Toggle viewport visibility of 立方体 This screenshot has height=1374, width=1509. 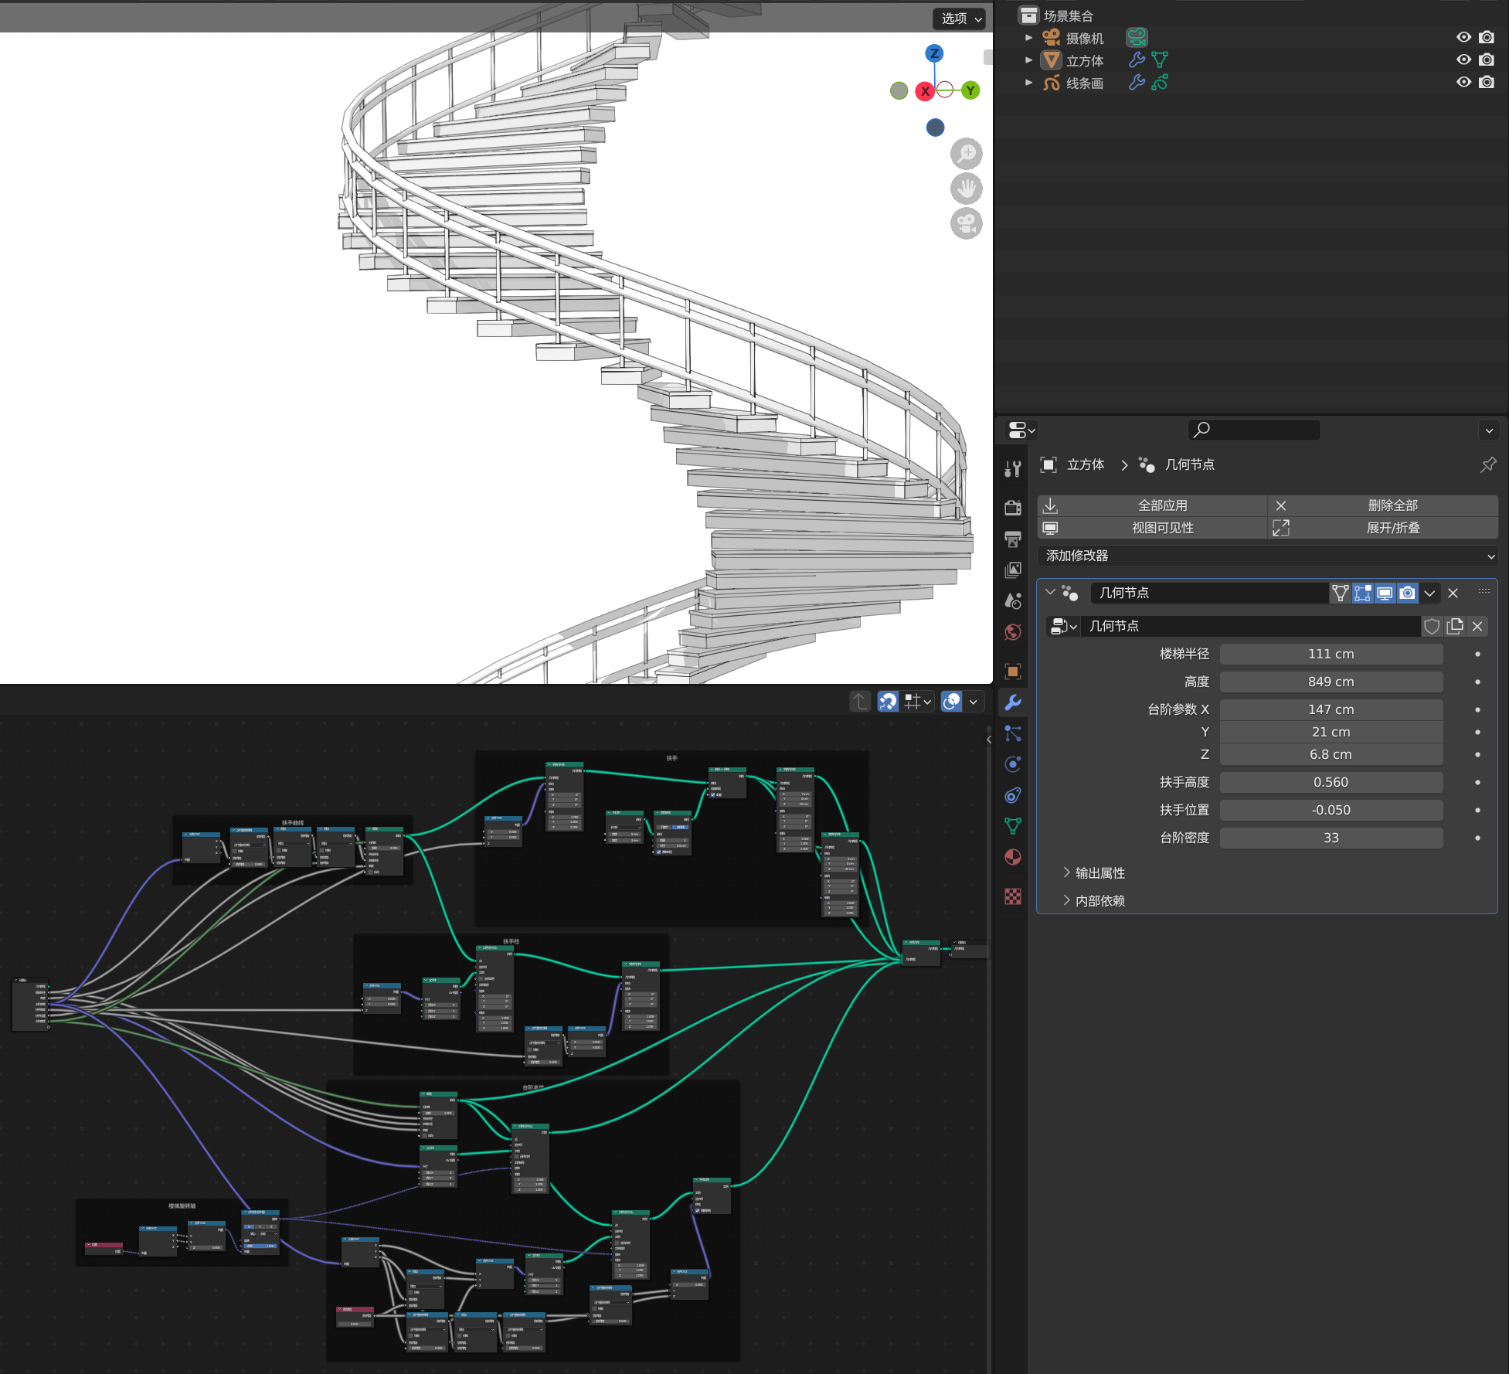point(1464,60)
